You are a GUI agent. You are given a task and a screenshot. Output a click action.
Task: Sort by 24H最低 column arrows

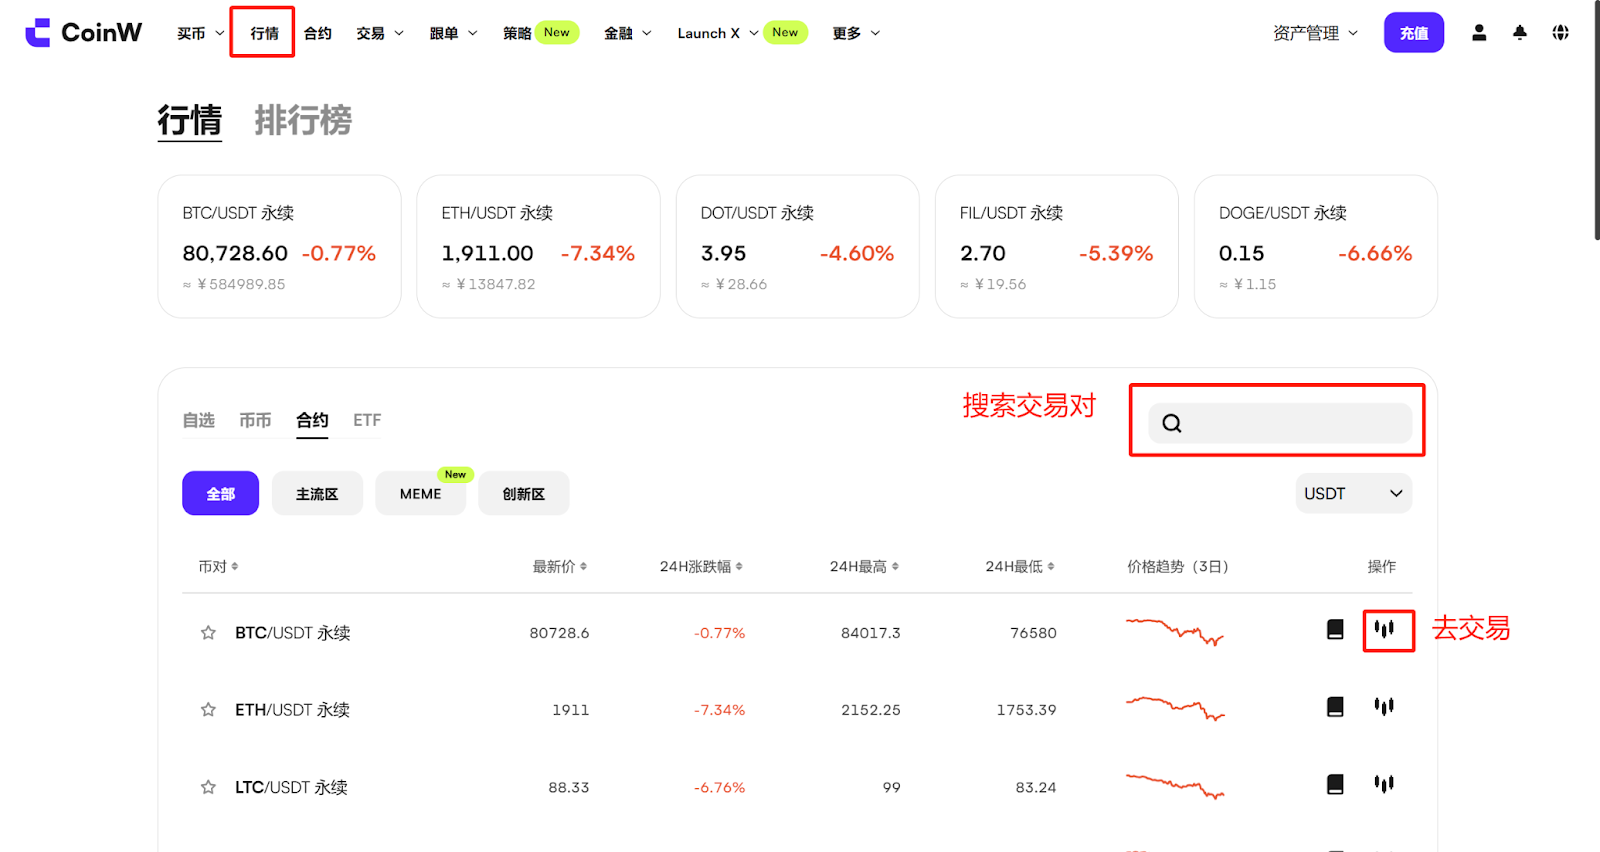pos(1051,567)
